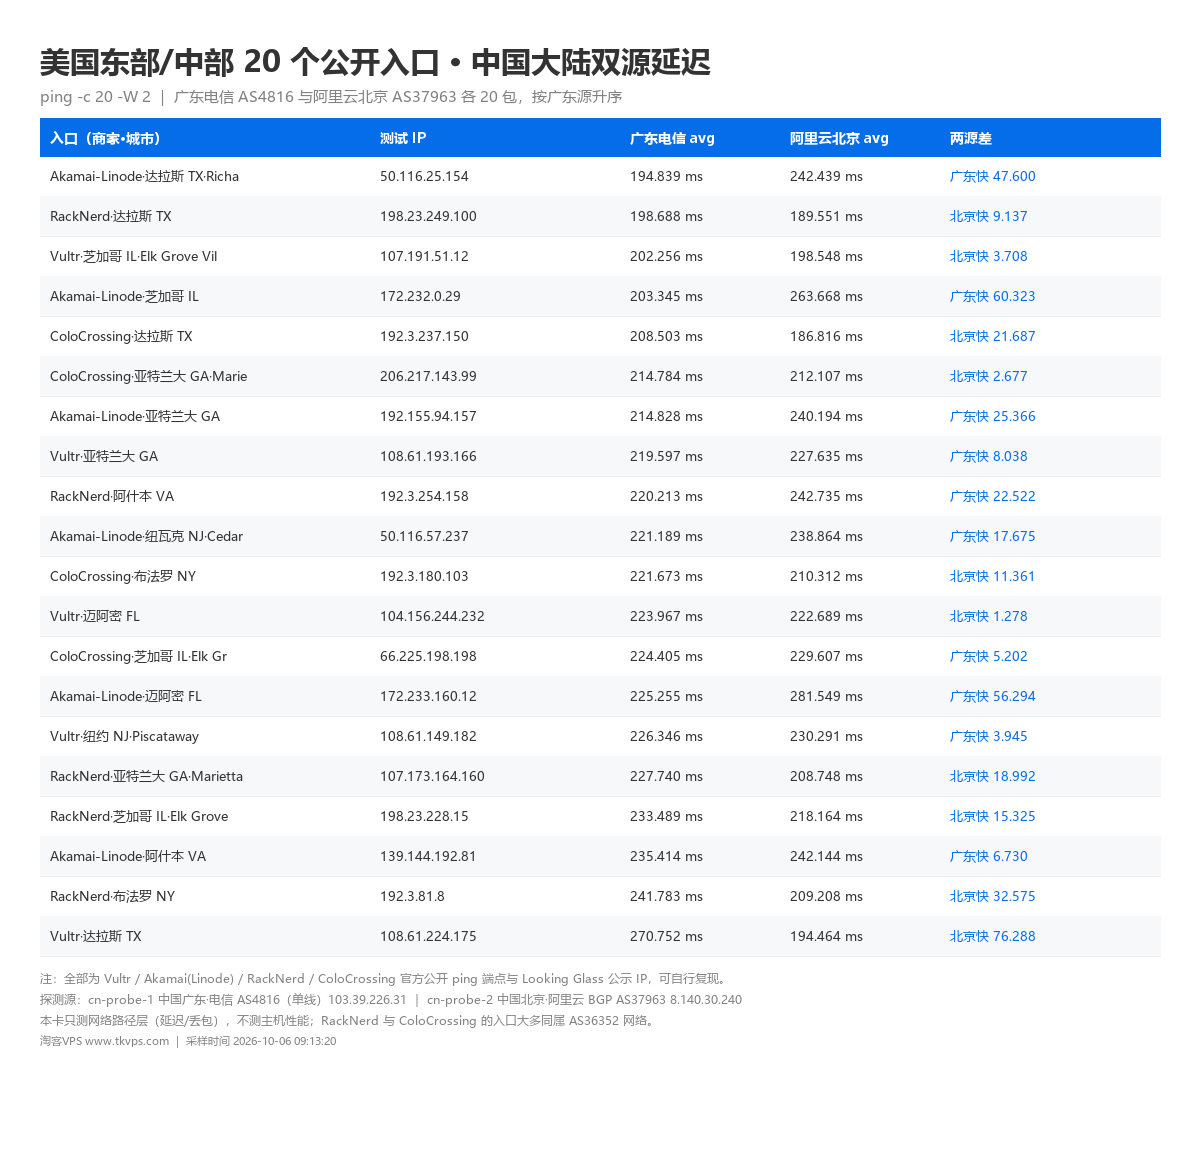Select the RackNerd·布法罗 NY entry

click(112, 896)
